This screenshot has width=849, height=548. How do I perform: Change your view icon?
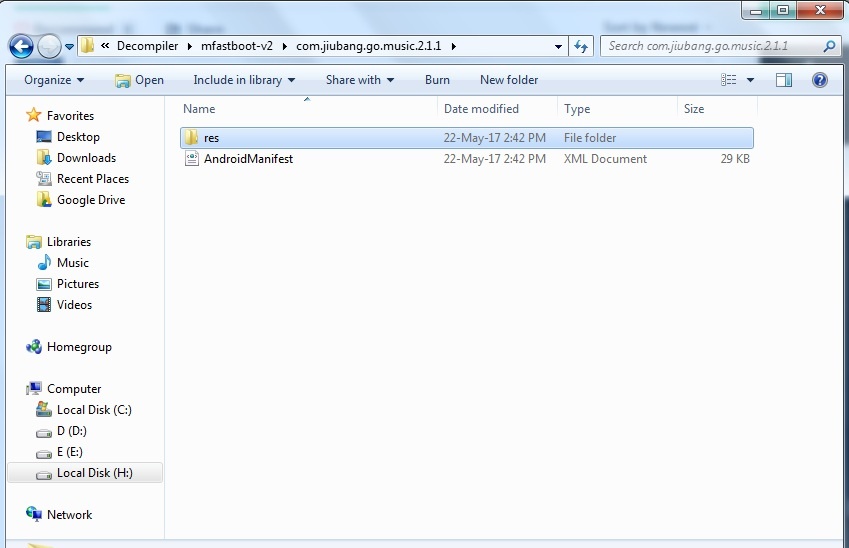click(x=728, y=80)
